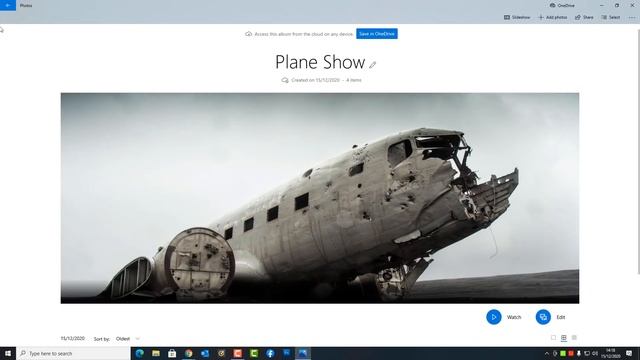Switch to the large tiles view
The height and width of the screenshot is (360, 640).
(x=553, y=338)
